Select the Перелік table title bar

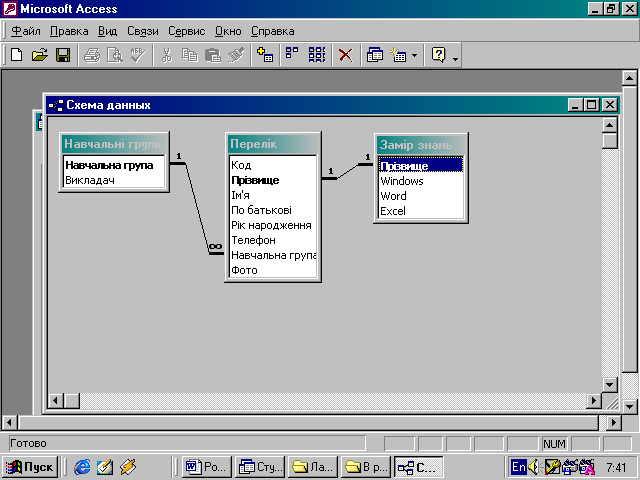pyautogui.click(x=273, y=144)
